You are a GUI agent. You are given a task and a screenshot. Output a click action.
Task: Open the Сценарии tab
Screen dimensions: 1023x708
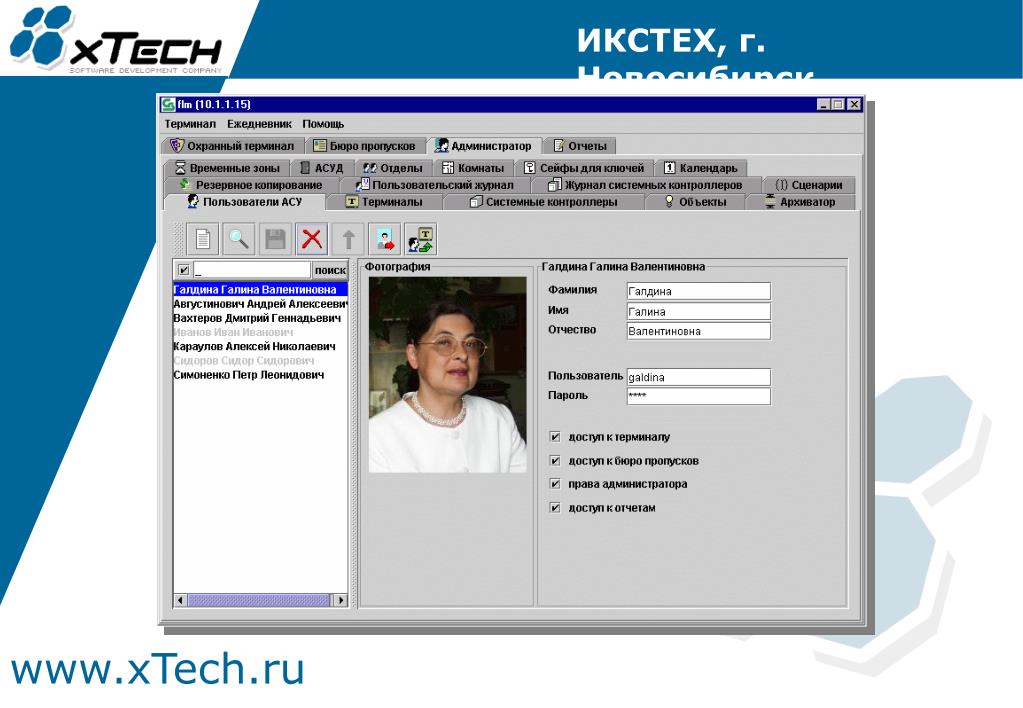tap(809, 185)
